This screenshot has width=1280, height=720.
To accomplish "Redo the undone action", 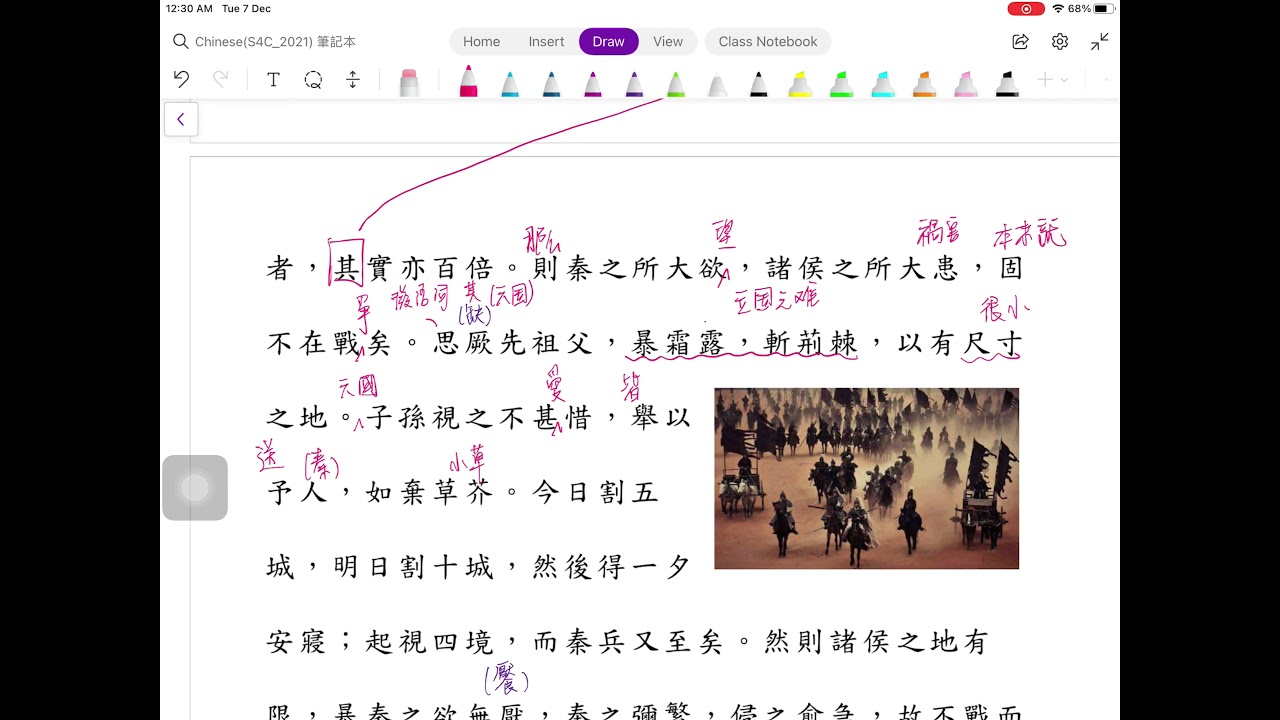I will [x=221, y=79].
